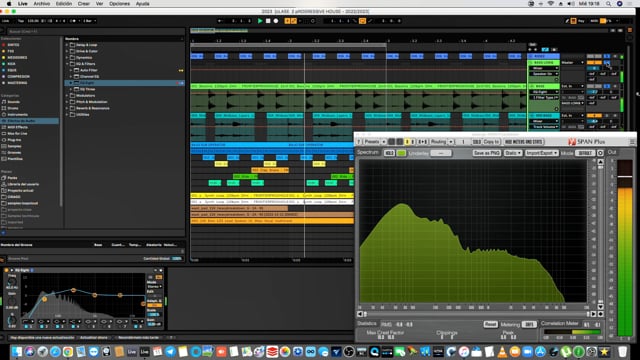
Task: Open Opciones menu
Action: 119,4
